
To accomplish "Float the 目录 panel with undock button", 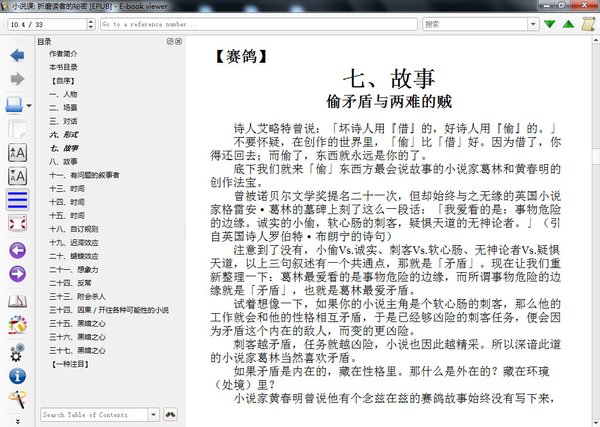I will coord(169,42).
